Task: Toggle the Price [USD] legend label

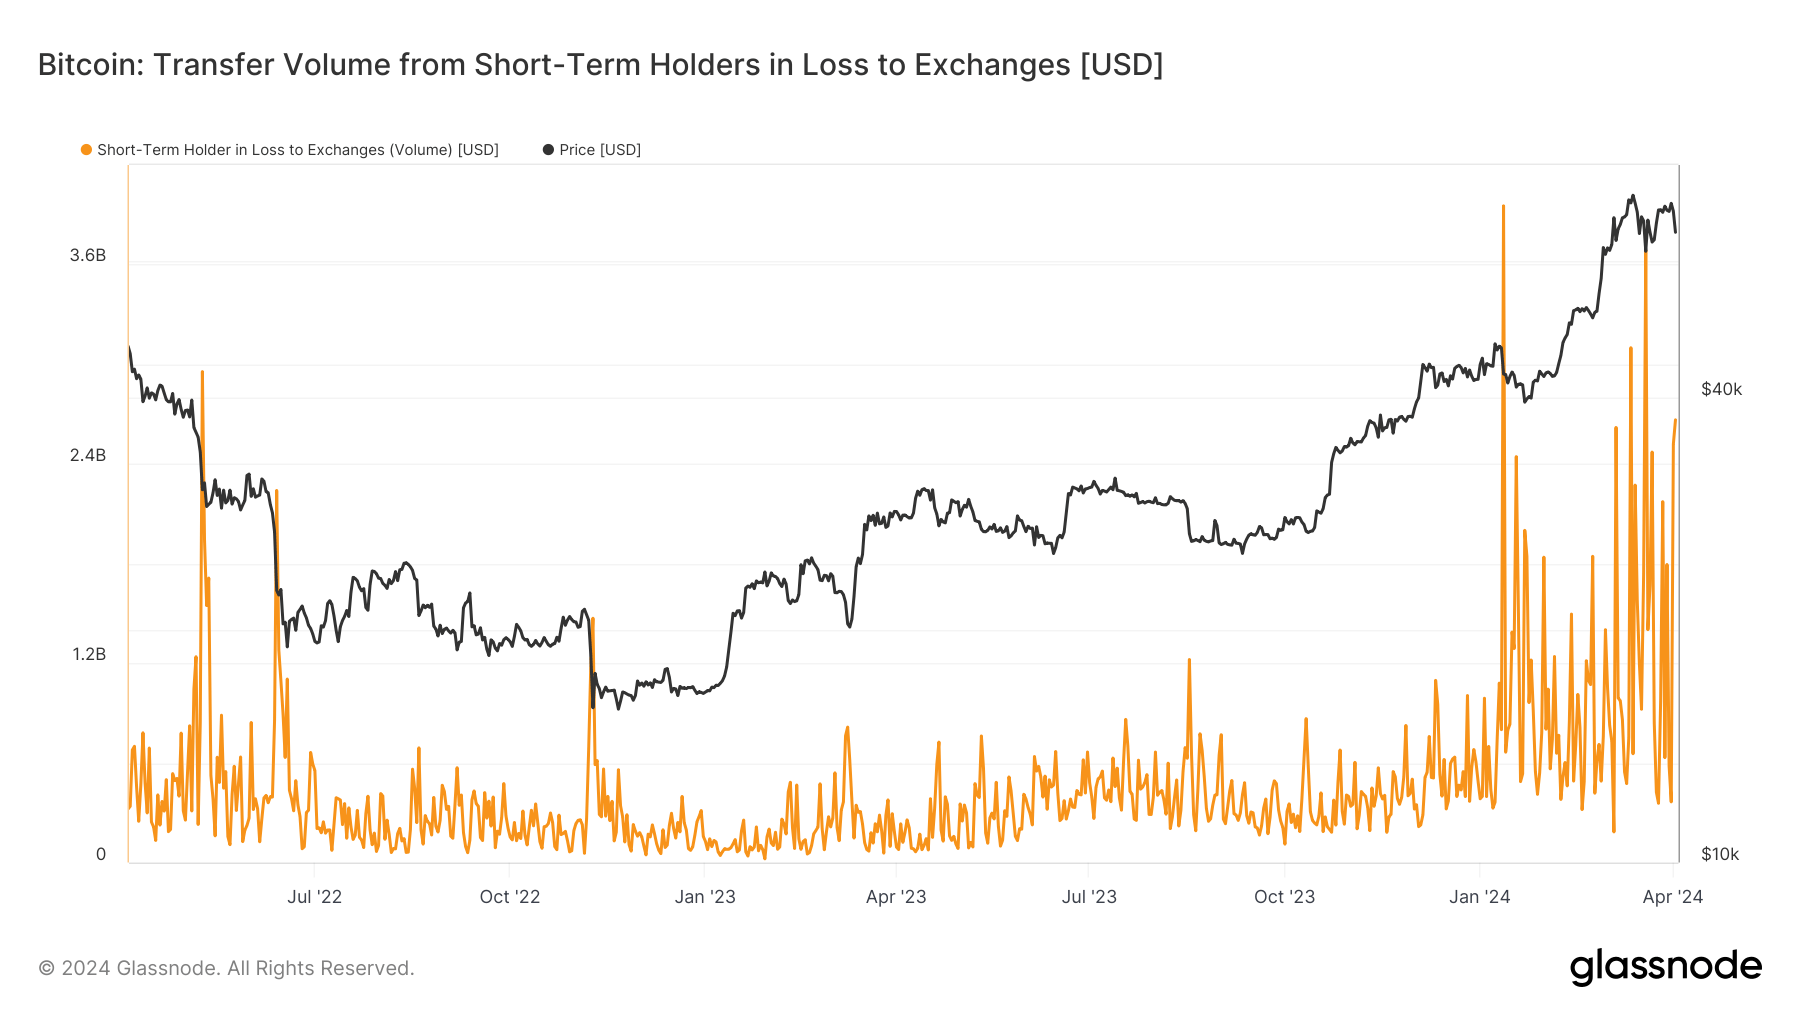Action: (x=599, y=150)
